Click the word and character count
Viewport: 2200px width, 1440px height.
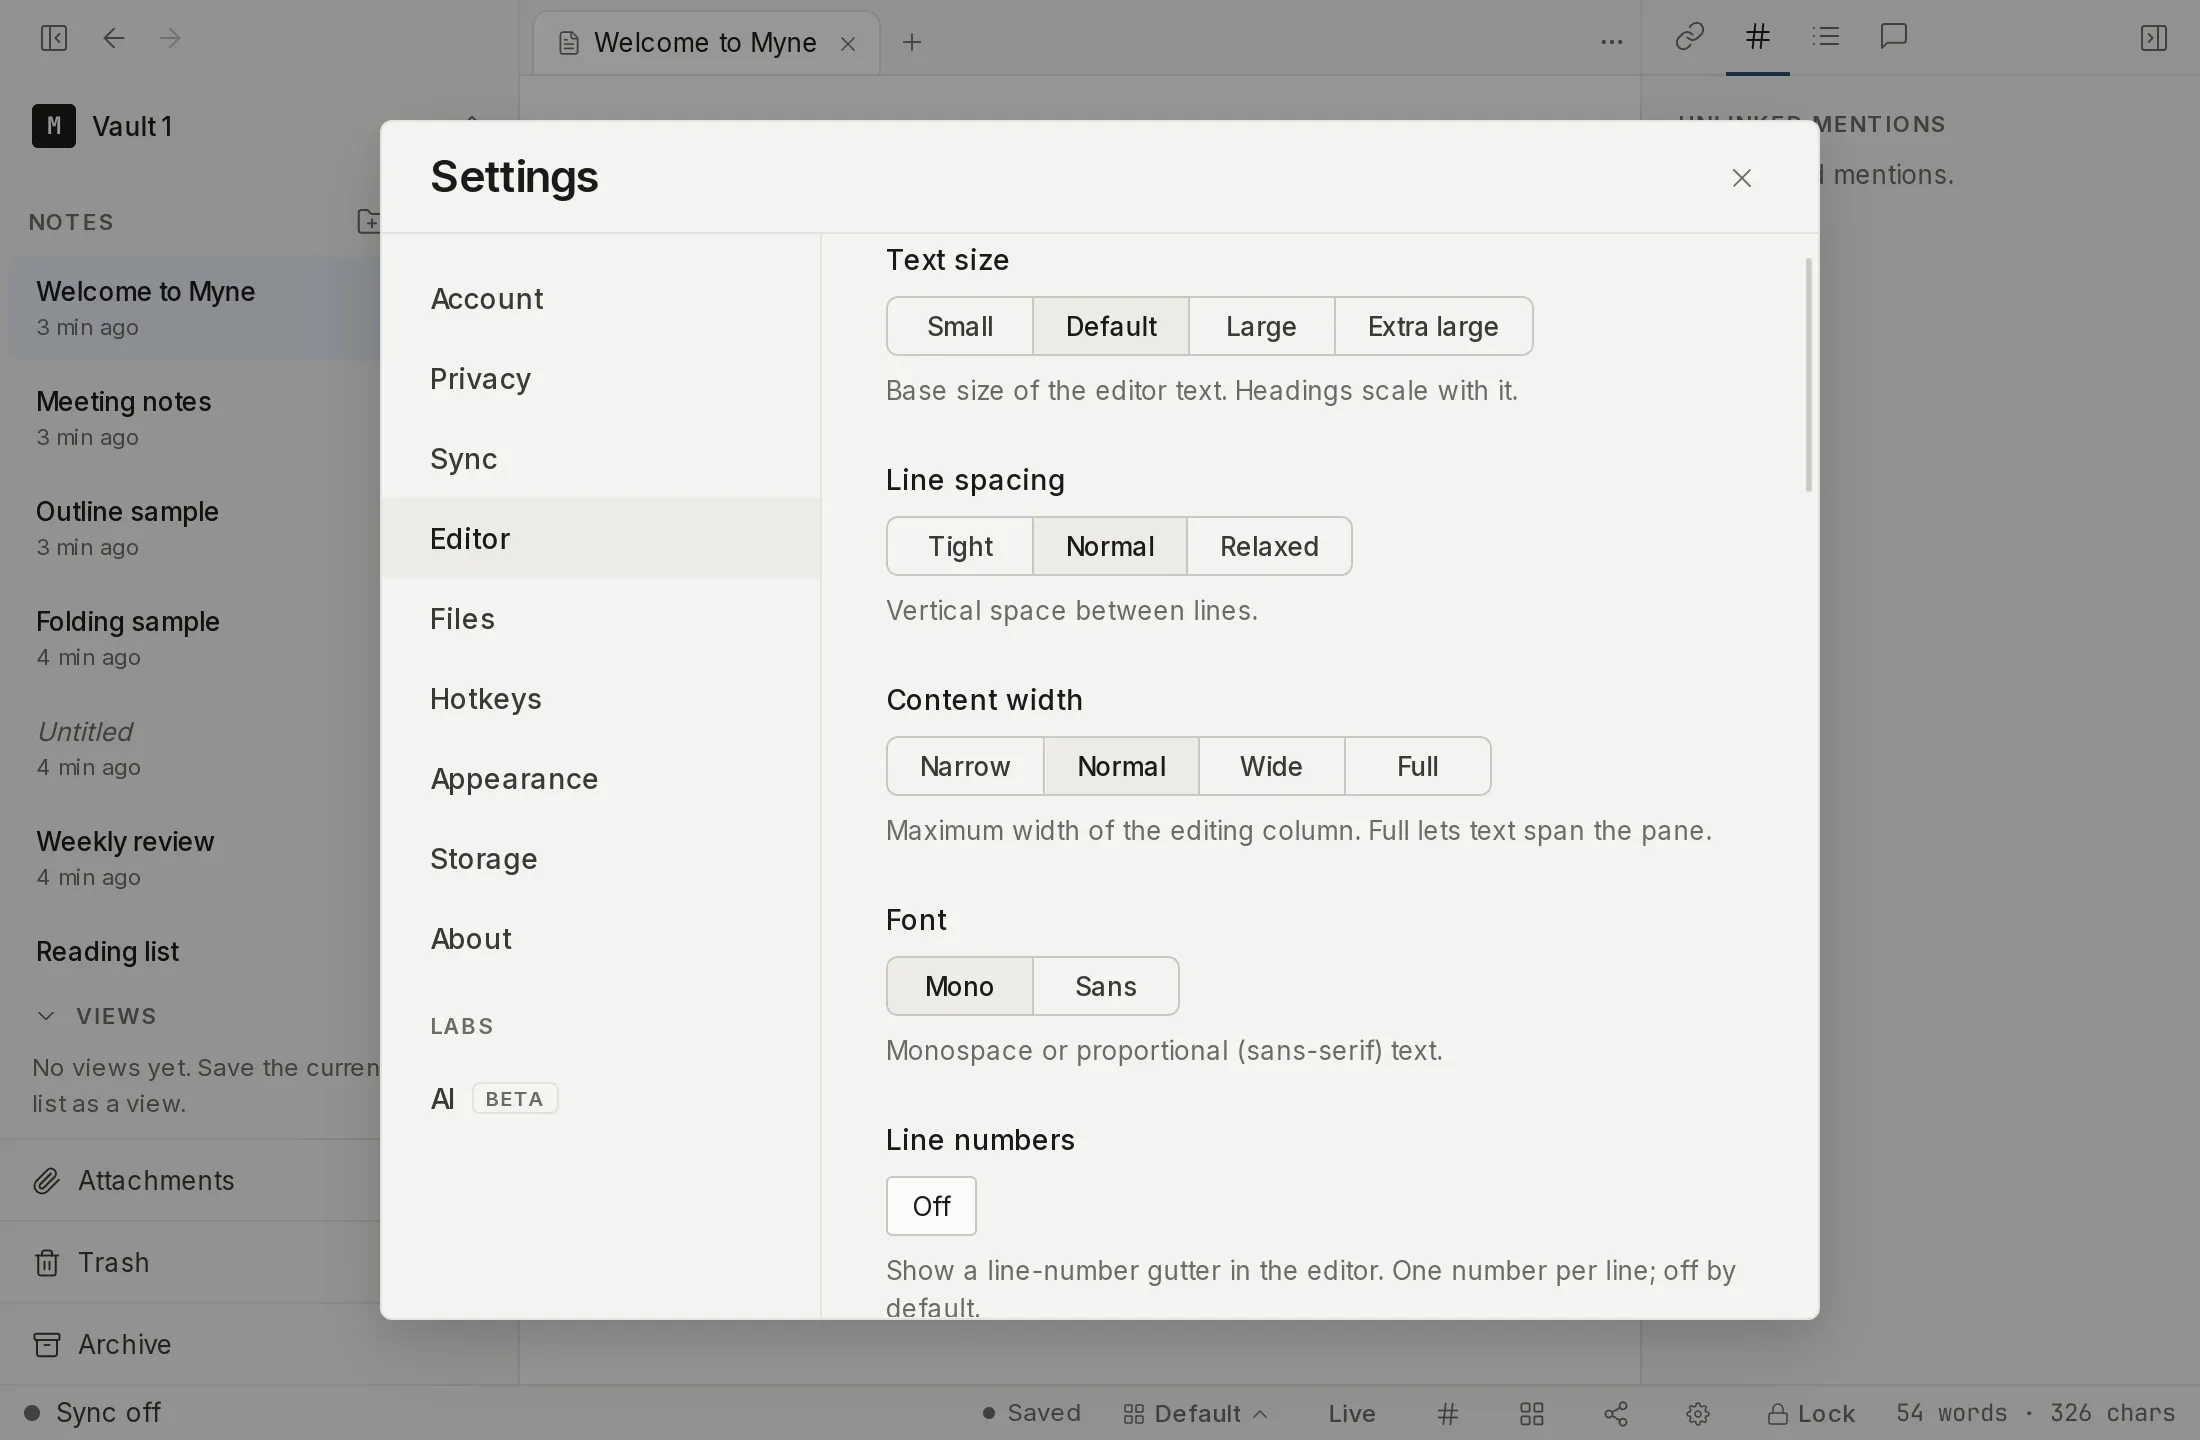[x=2035, y=1413]
